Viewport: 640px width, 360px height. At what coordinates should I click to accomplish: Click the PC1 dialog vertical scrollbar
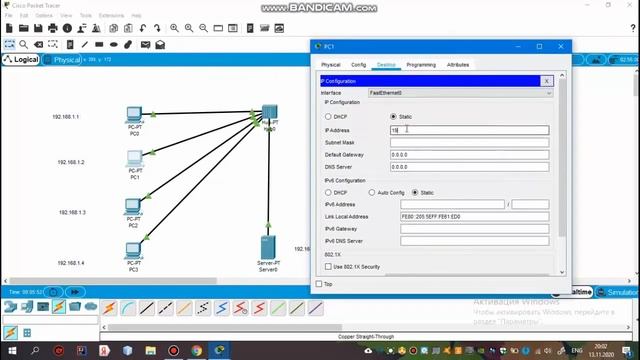tap(562, 157)
